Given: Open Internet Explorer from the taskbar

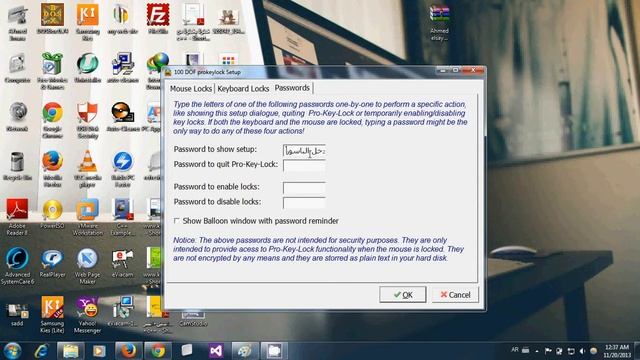Looking at the screenshot, I should tap(42, 351).
